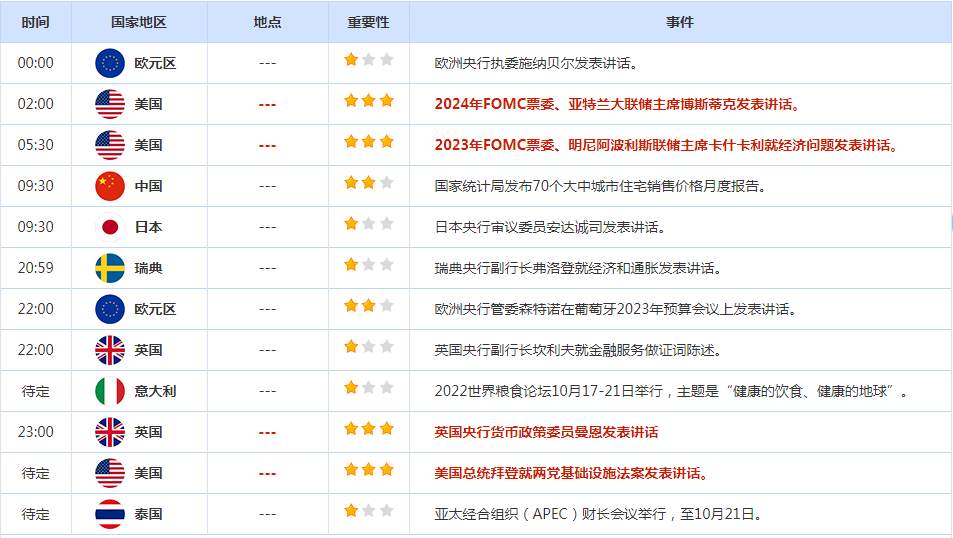Click the 欧洲央行管委森特诺 event text
Screen dimensions: 953x538
[x=616, y=309]
